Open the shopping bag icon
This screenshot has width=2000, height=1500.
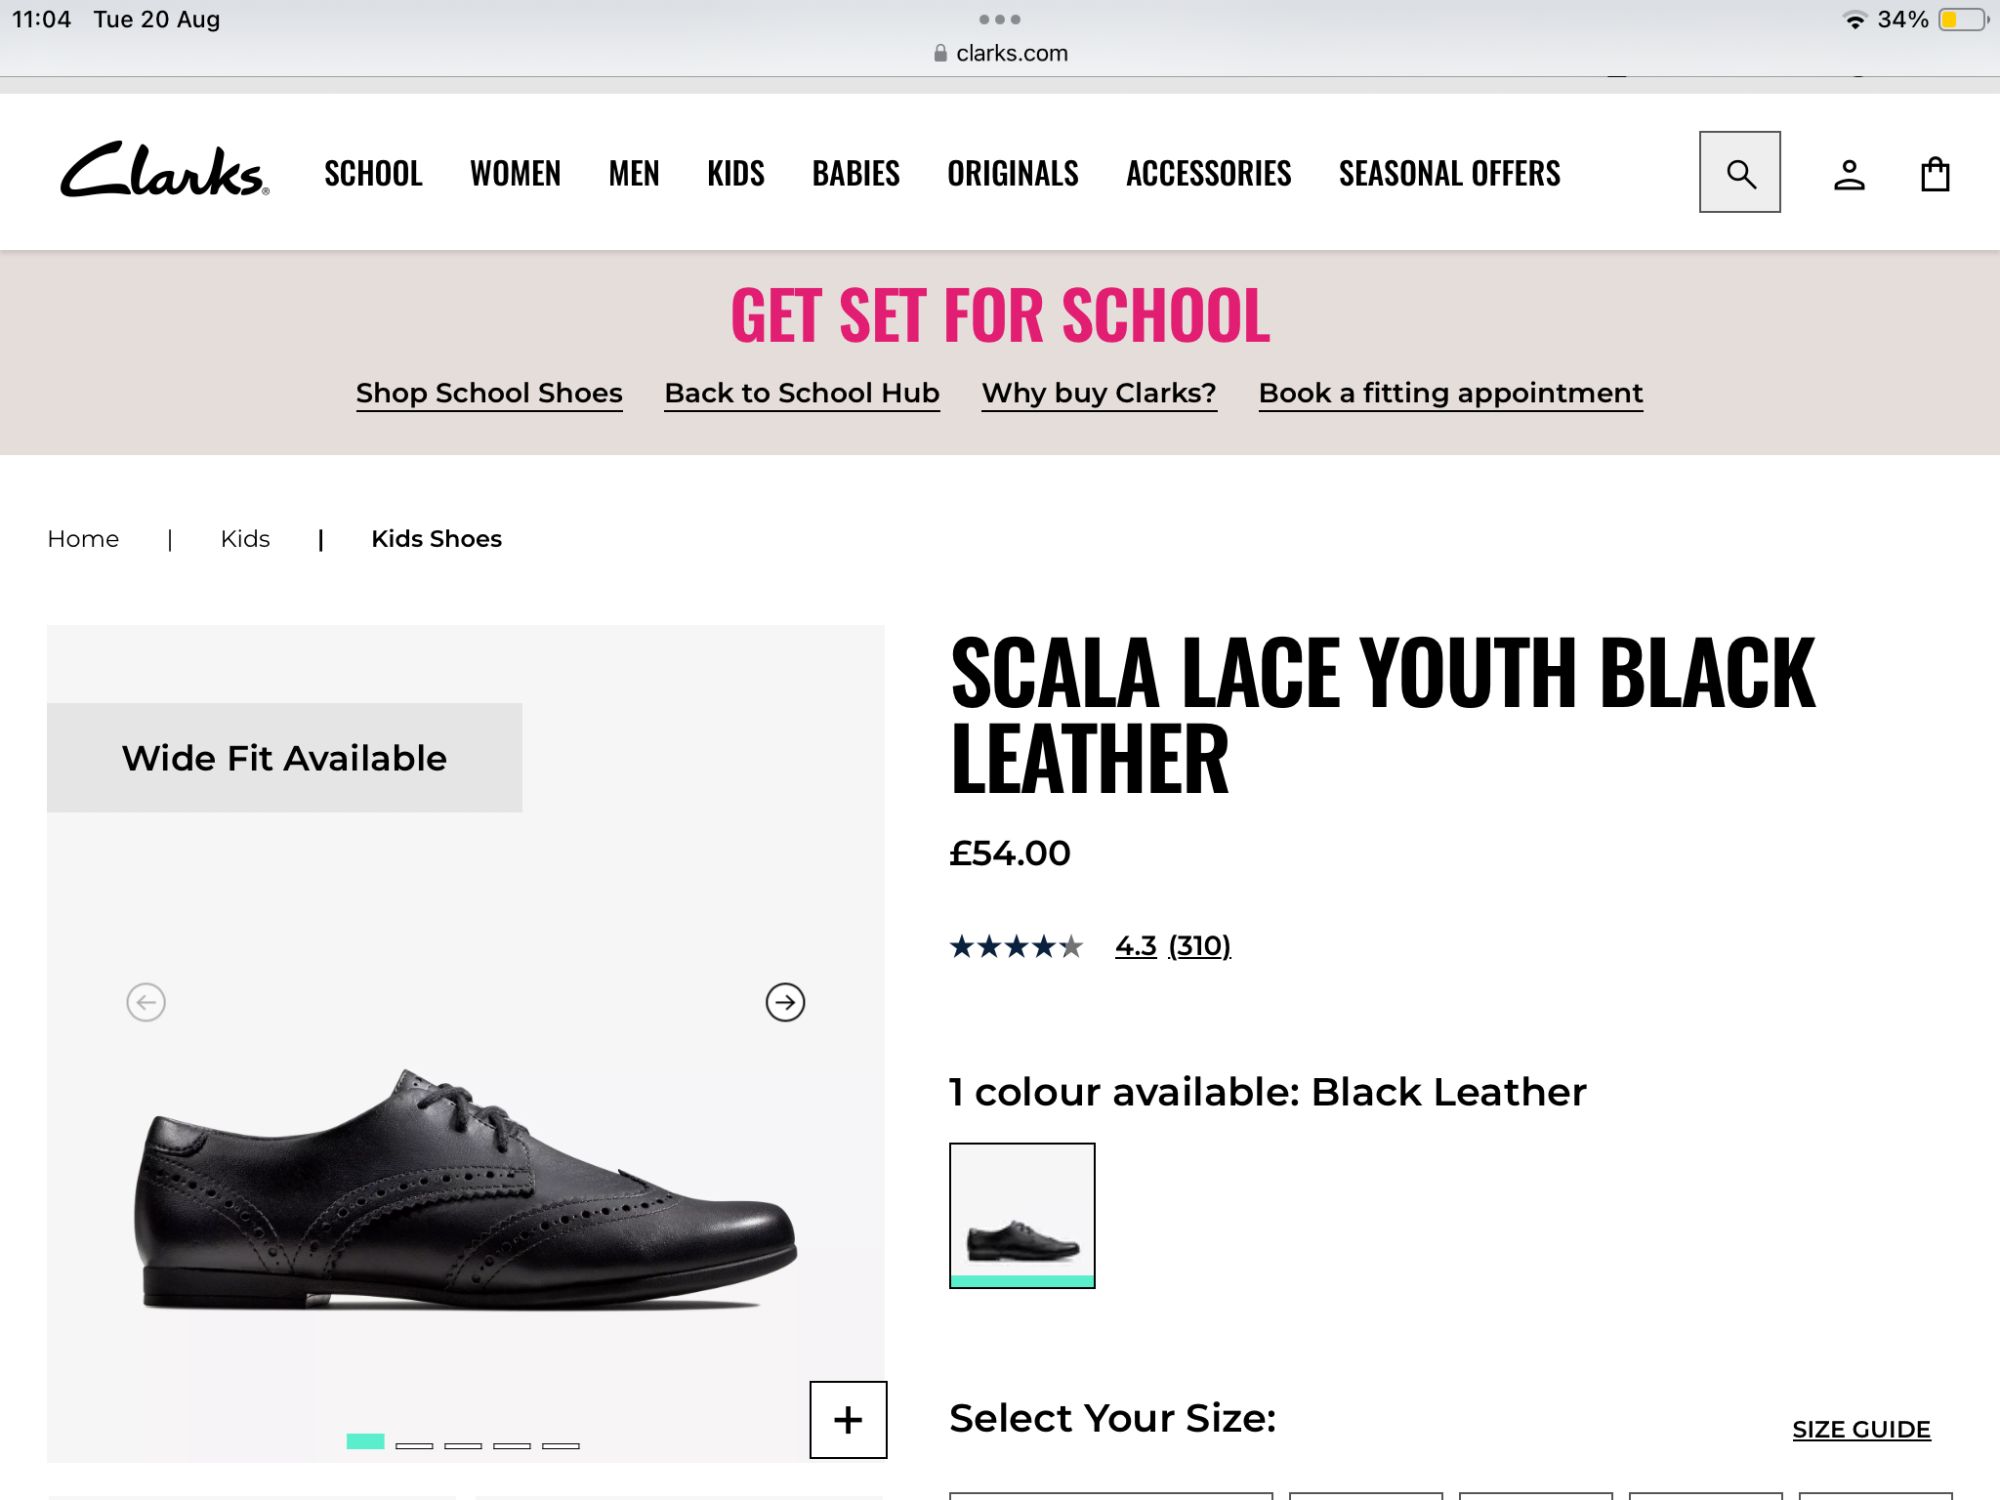pos(1935,174)
